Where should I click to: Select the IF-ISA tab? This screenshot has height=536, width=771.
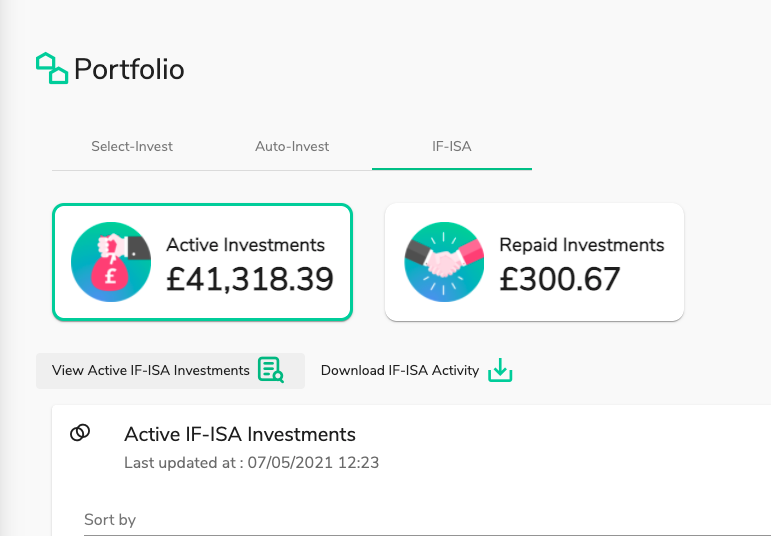452,147
